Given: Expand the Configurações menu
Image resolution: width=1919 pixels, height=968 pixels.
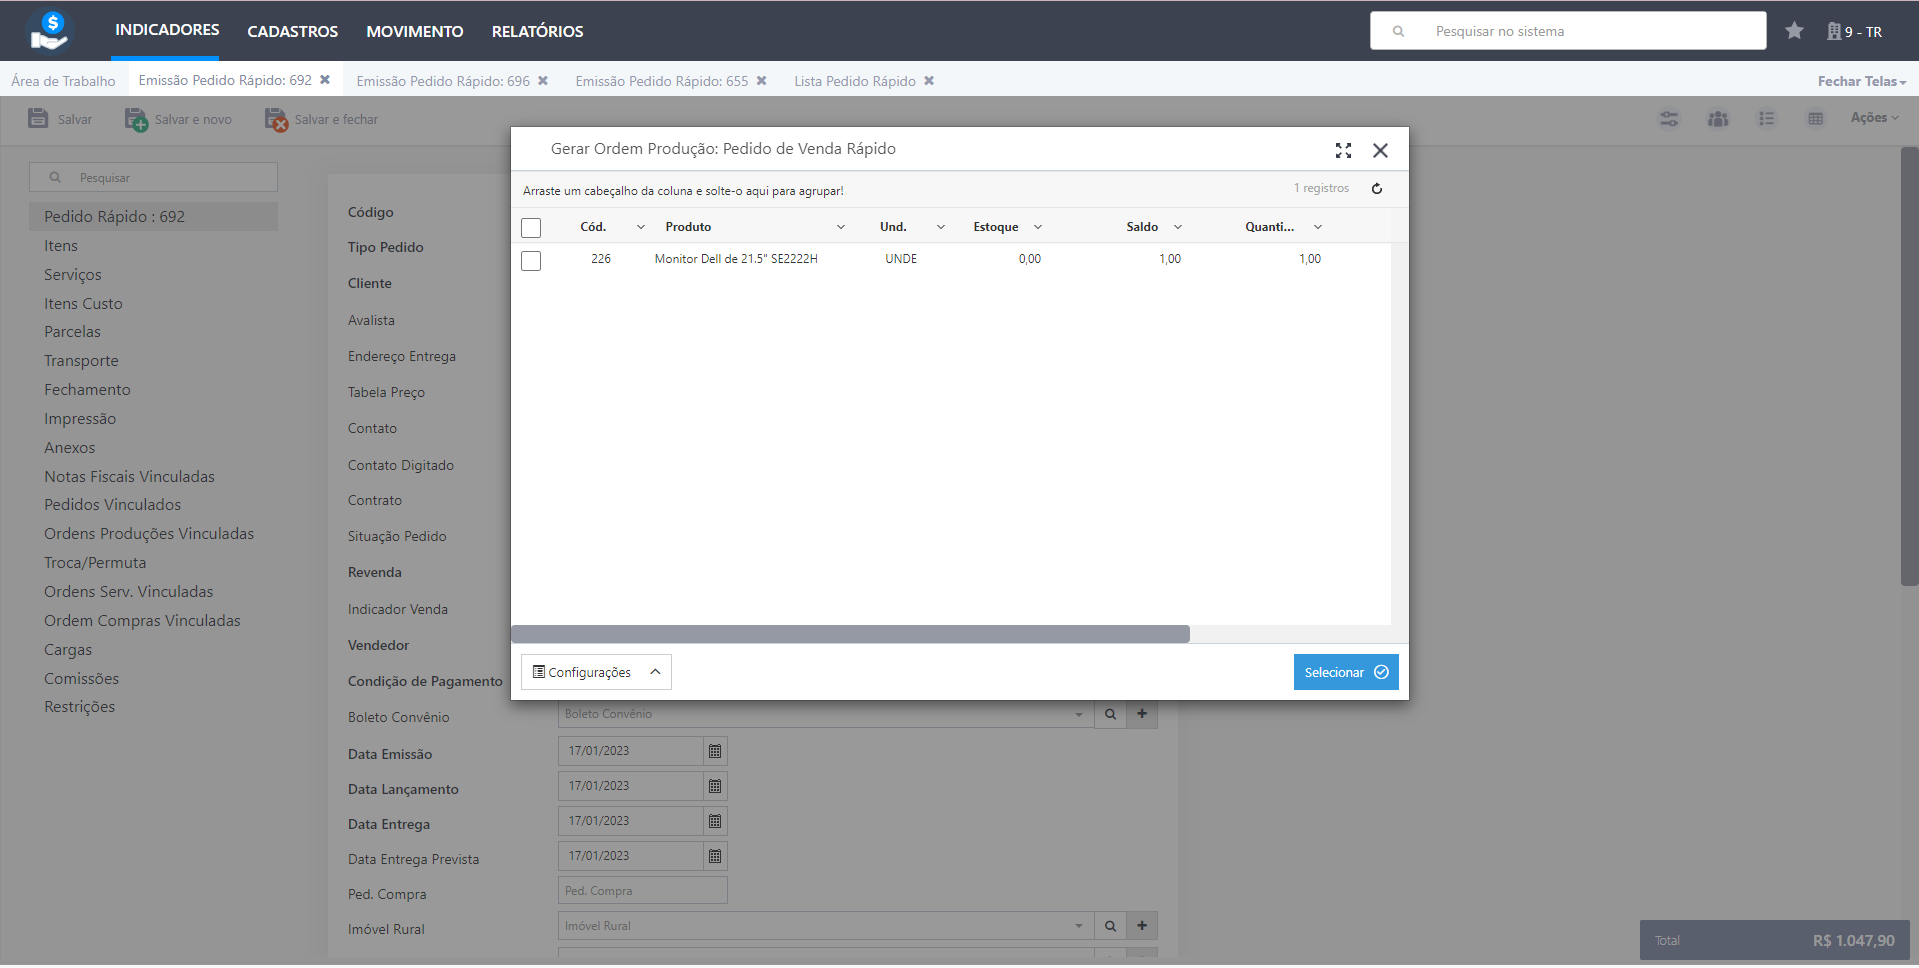Looking at the screenshot, I should [596, 672].
